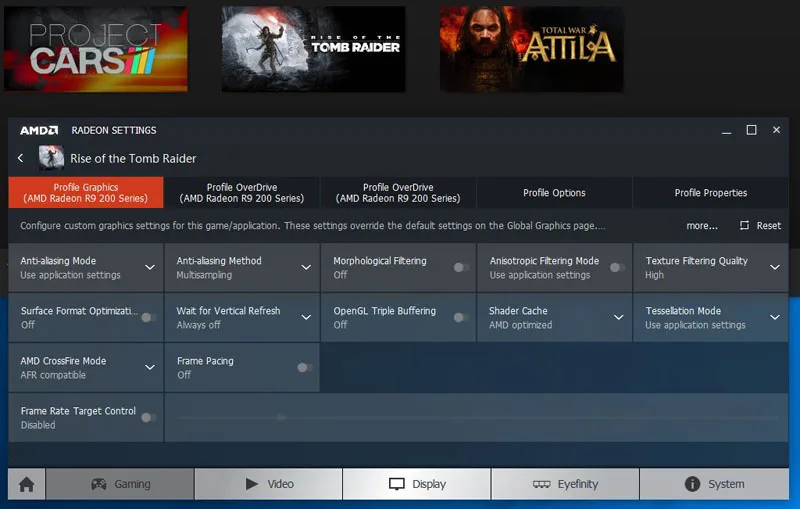
Task: Select the Profile Properties tab
Action: click(710, 193)
